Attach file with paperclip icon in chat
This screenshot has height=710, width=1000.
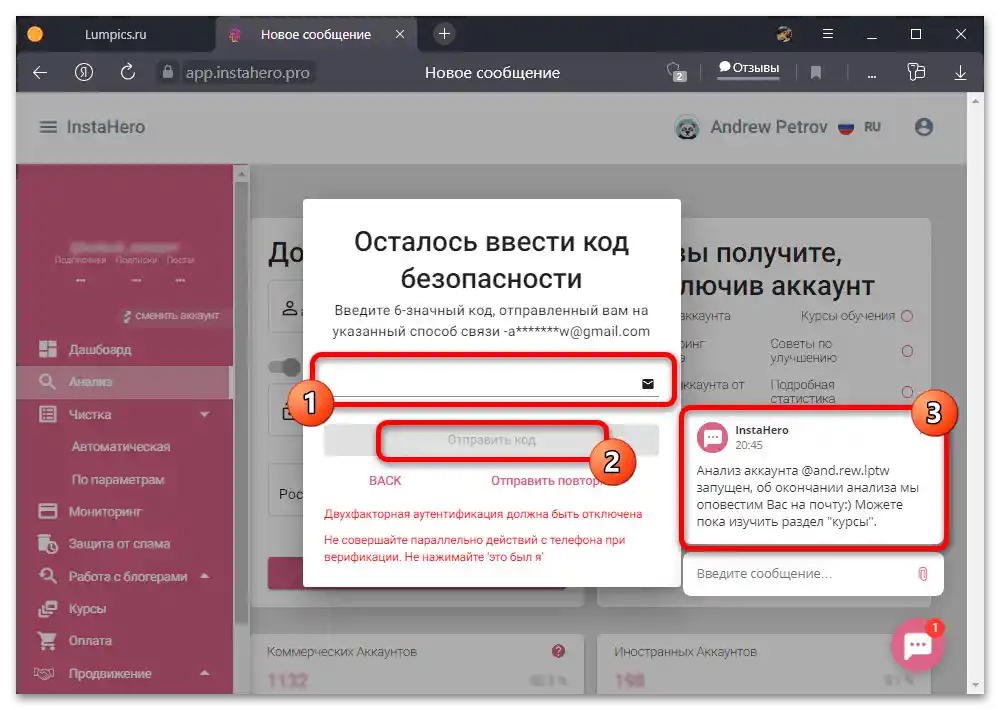pyautogui.click(x=922, y=574)
